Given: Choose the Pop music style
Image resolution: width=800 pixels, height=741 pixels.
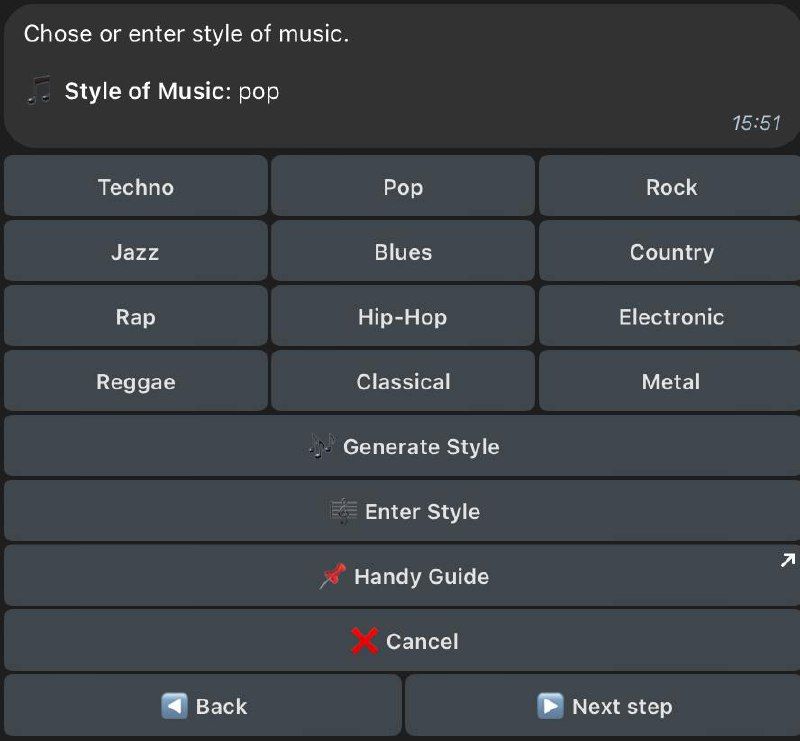Looking at the screenshot, I should (403, 186).
